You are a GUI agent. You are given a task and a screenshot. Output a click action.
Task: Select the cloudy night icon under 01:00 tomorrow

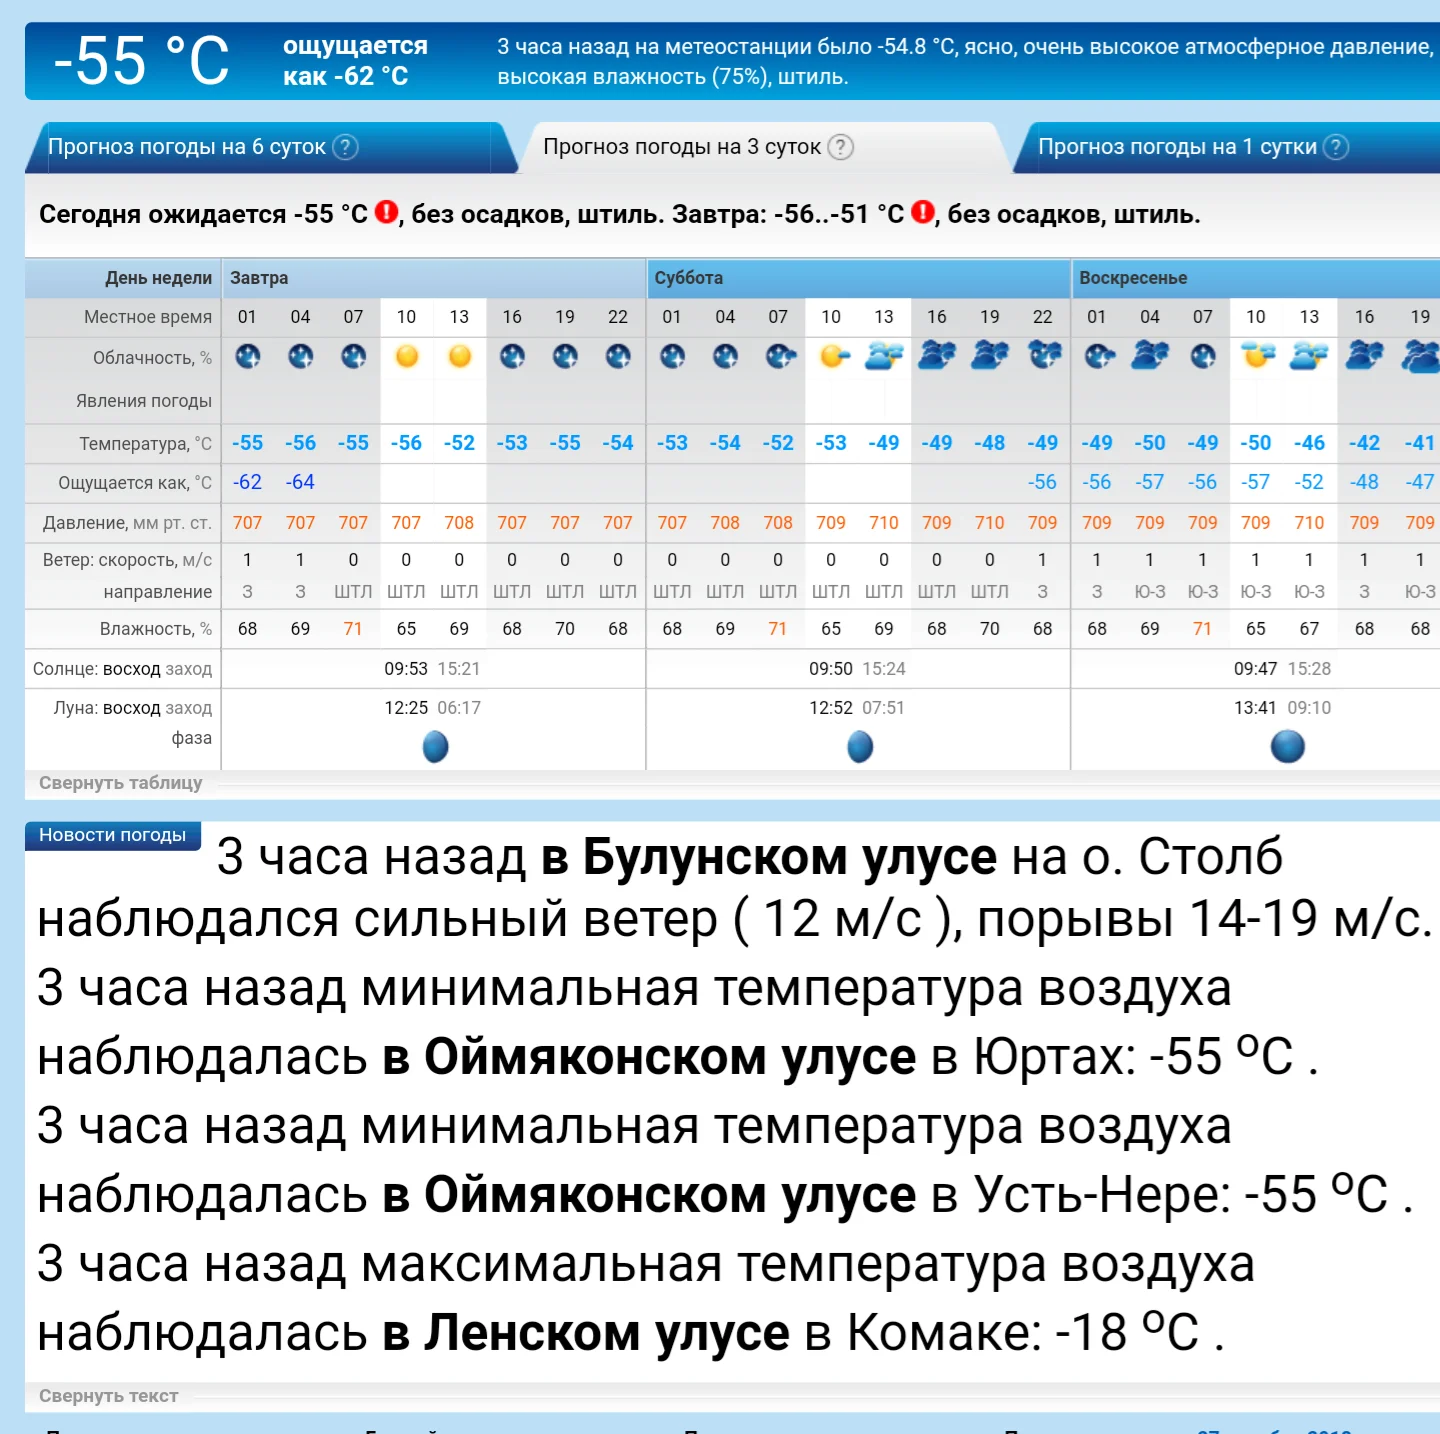click(x=247, y=357)
